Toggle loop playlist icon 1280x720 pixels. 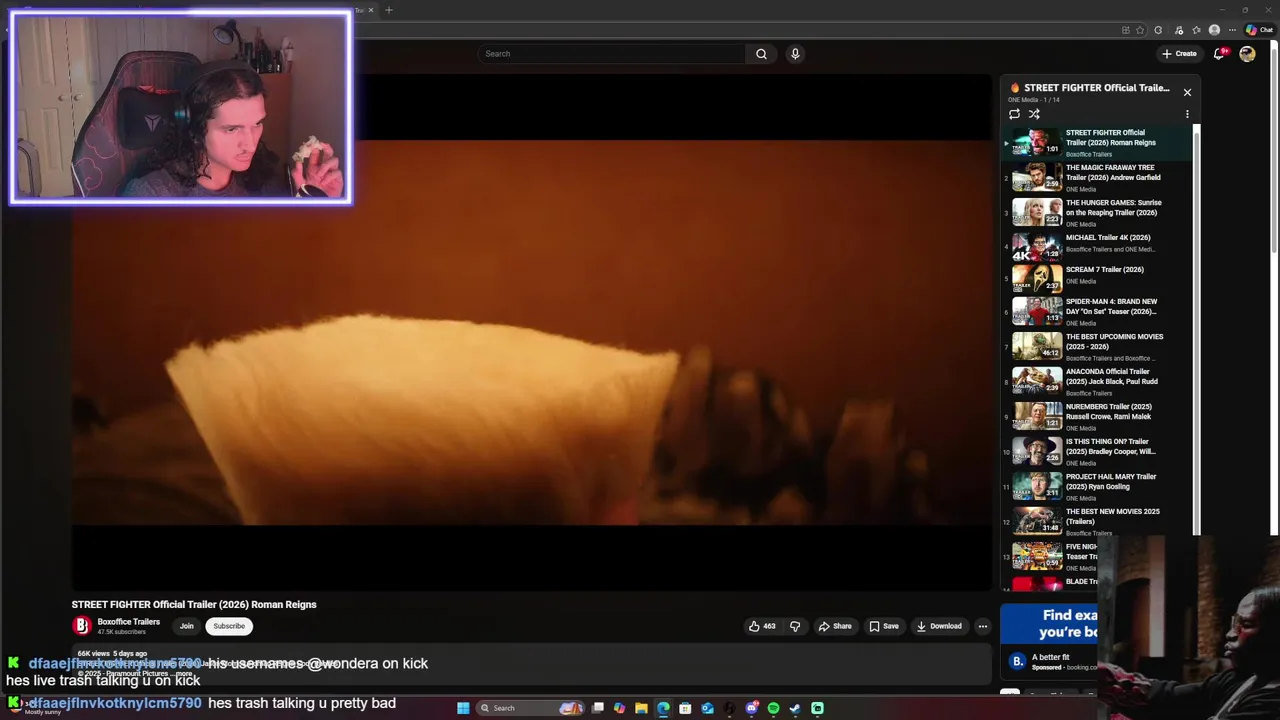(1014, 114)
